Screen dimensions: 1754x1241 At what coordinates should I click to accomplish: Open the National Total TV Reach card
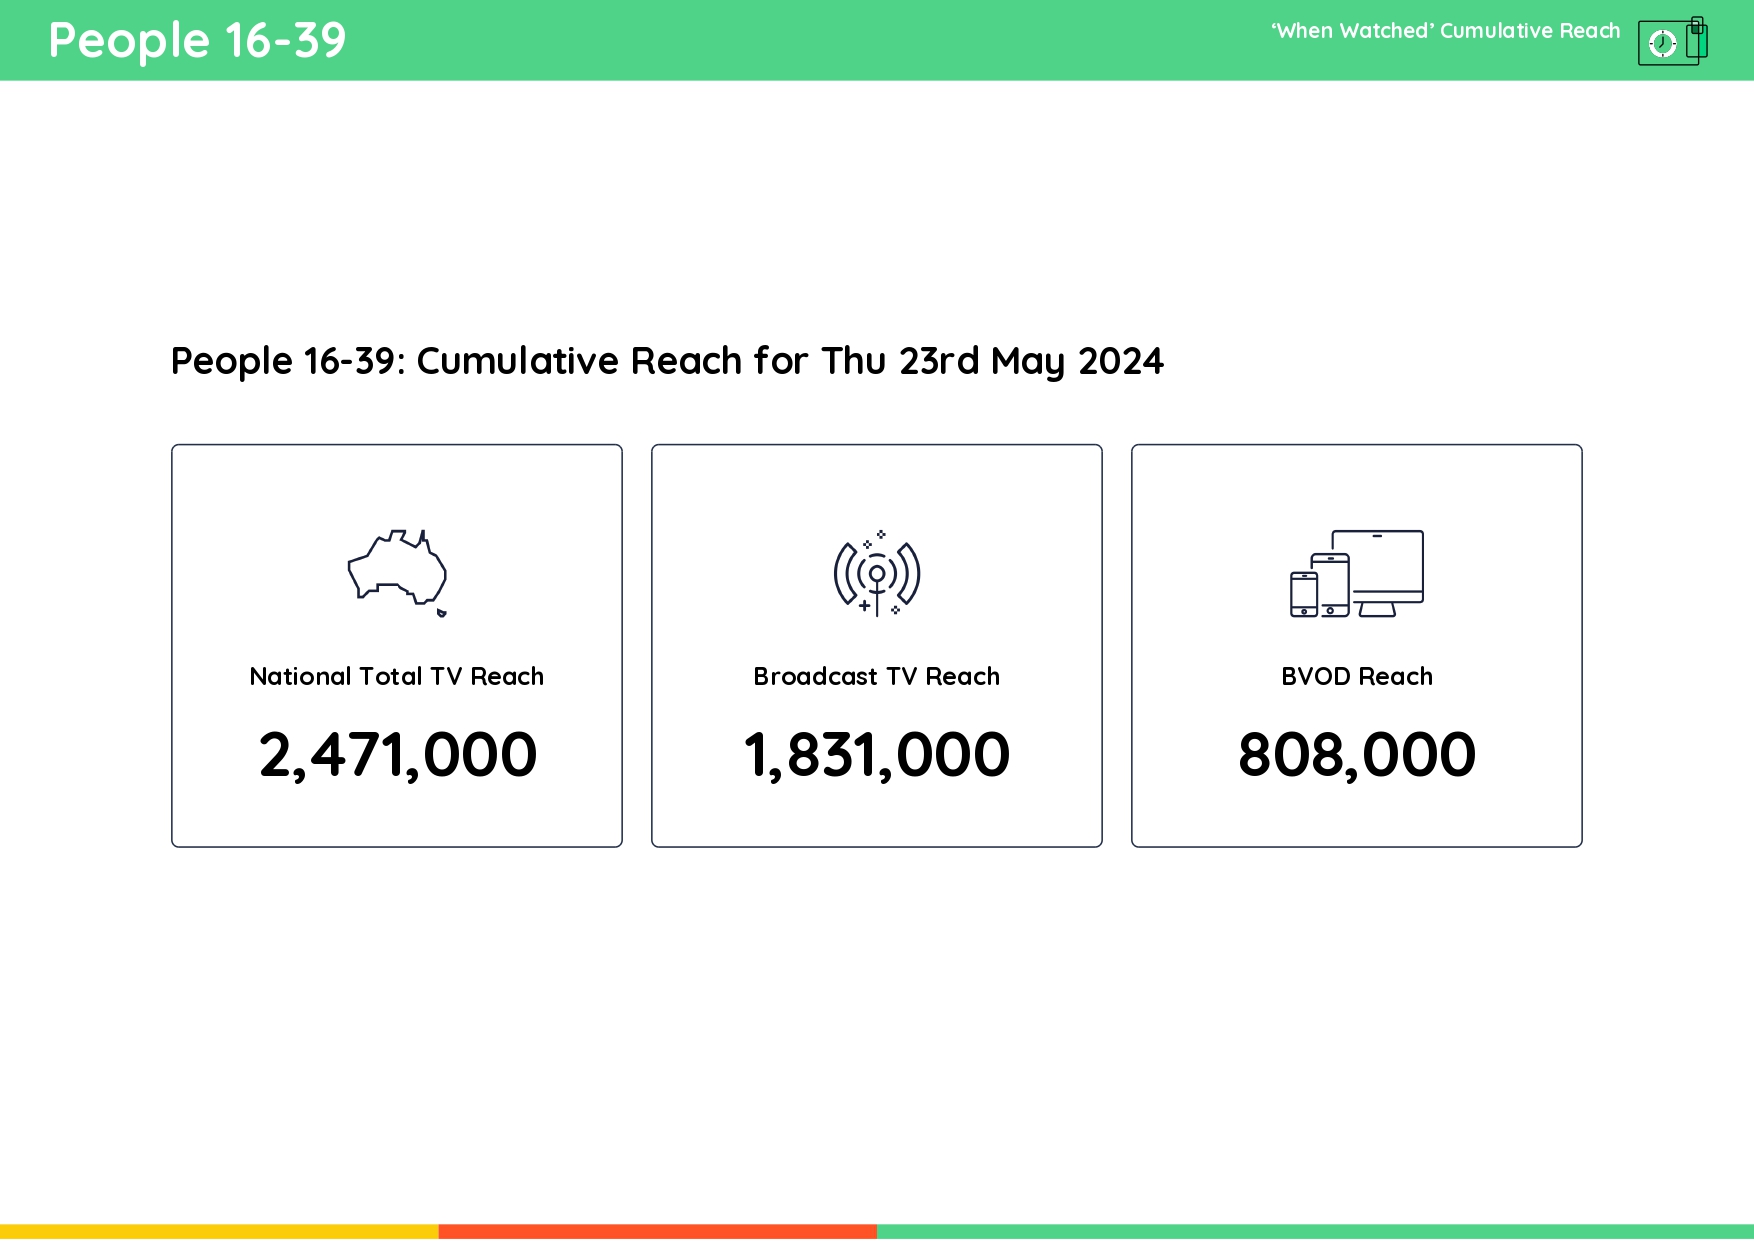pyautogui.click(x=396, y=645)
